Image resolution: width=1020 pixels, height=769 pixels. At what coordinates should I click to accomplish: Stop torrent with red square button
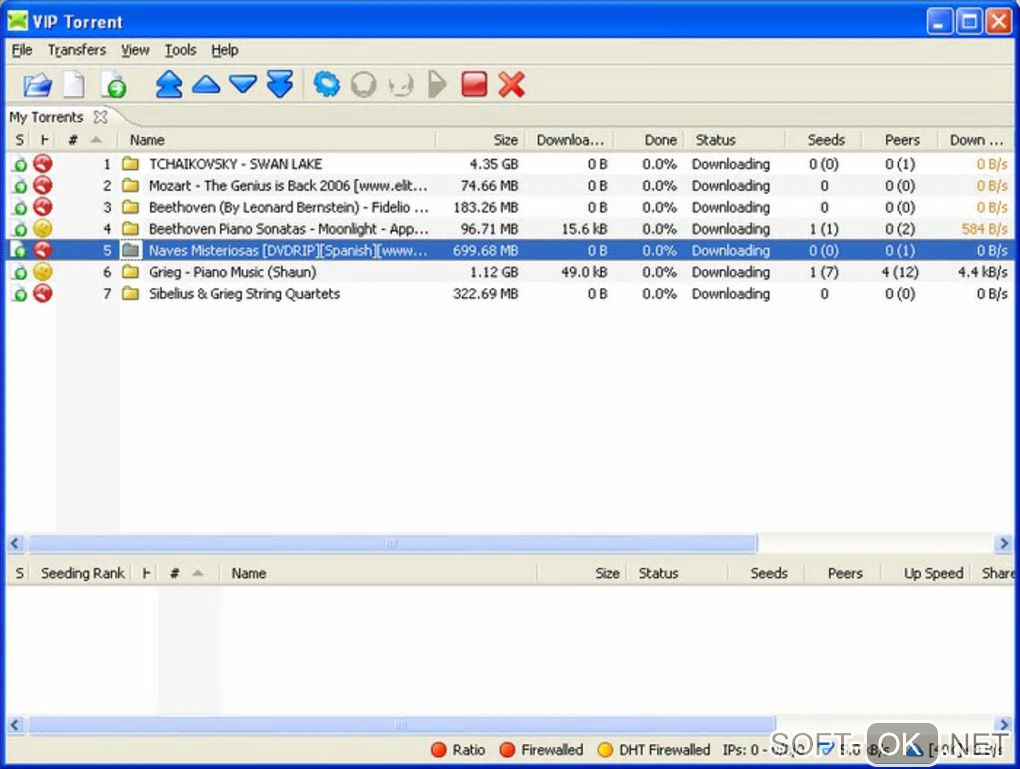click(x=474, y=85)
